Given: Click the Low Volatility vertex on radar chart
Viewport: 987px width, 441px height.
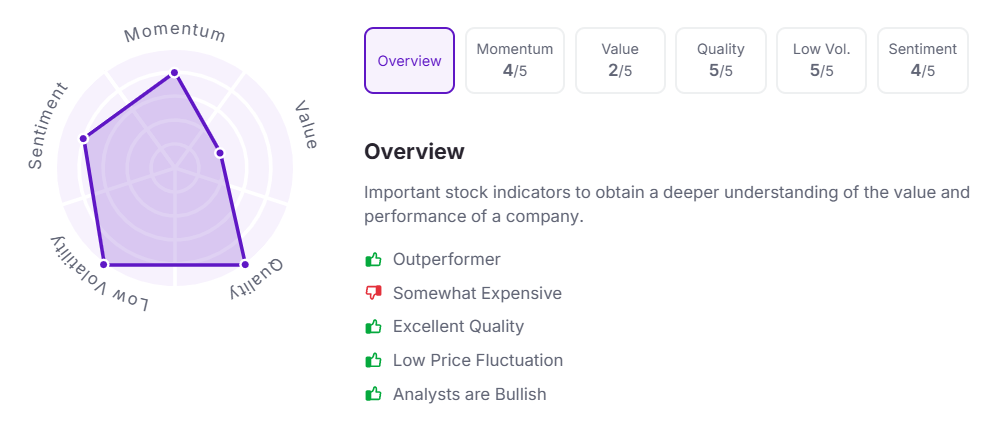Looking at the screenshot, I should coord(105,265).
